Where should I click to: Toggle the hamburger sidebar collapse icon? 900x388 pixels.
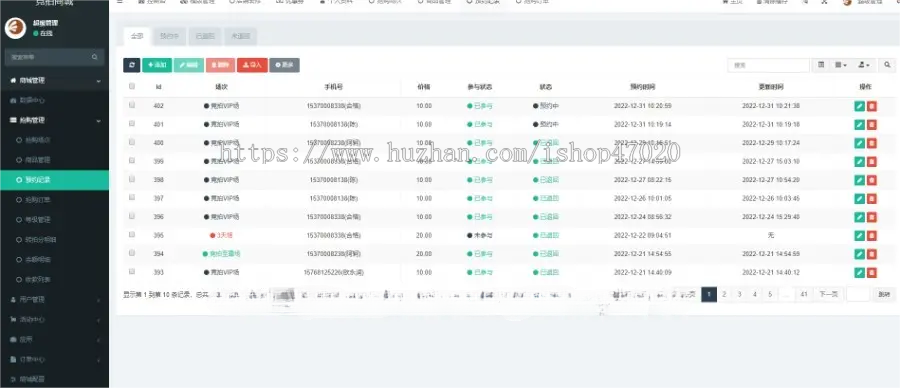[x=119, y=2]
